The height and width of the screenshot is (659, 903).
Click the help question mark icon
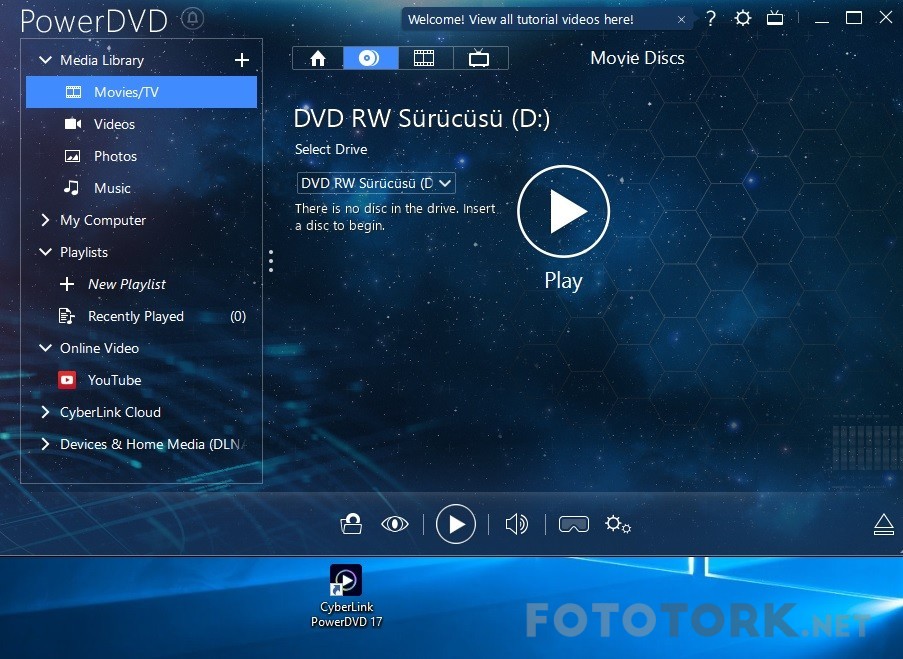pyautogui.click(x=711, y=18)
